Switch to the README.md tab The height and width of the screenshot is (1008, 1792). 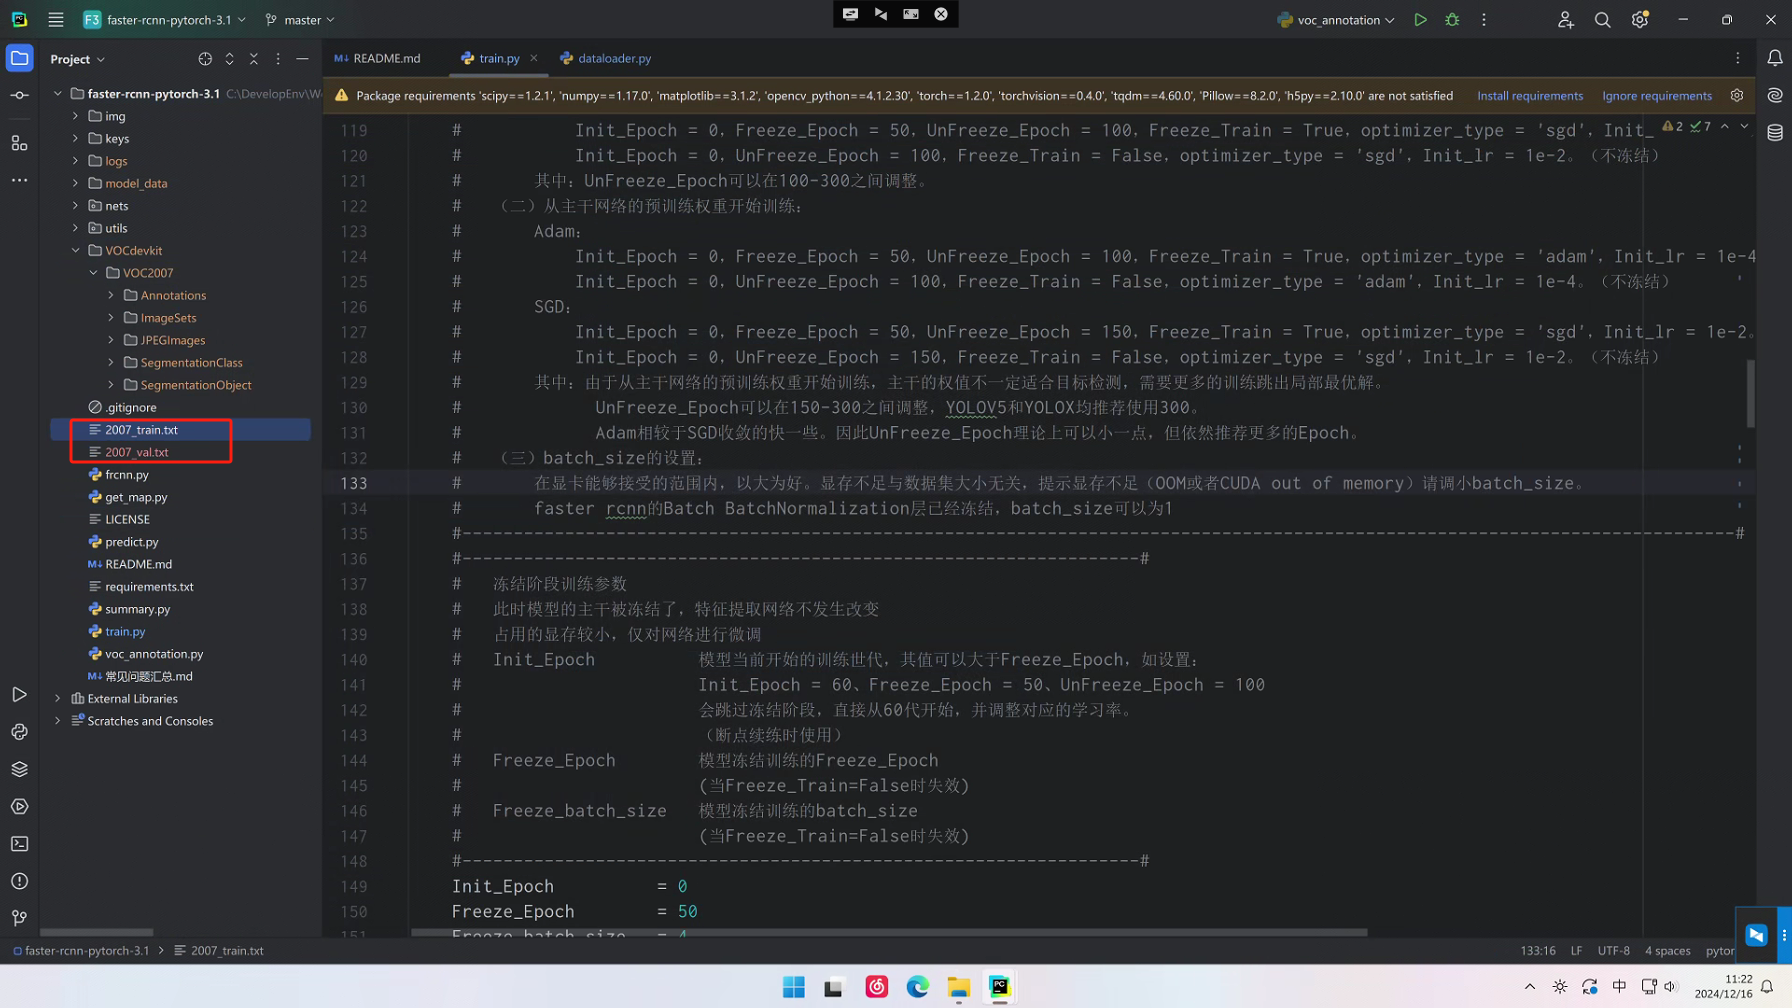(x=378, y=58)
